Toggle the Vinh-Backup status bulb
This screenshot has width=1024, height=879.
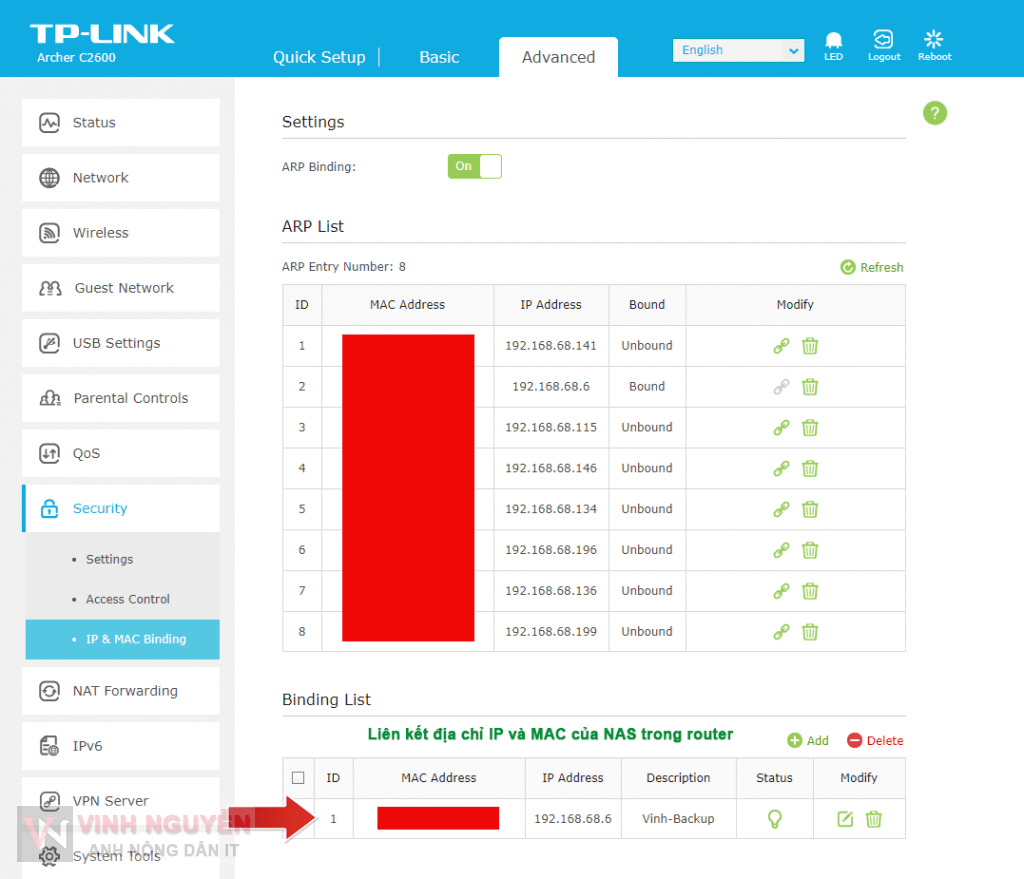pyautogui.click(x=774, y=819)
